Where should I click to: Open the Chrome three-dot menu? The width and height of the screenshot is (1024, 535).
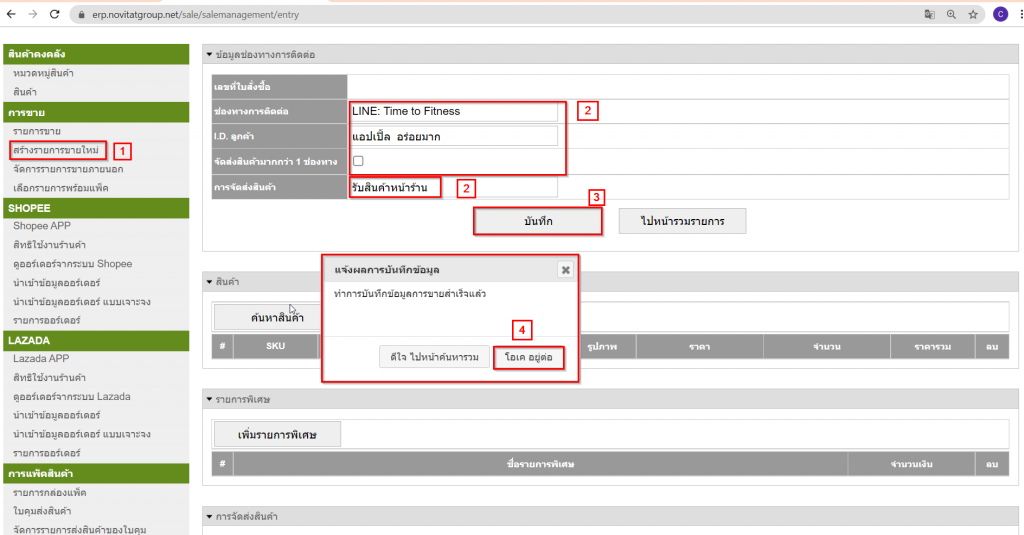click(x=1018, y=15)
